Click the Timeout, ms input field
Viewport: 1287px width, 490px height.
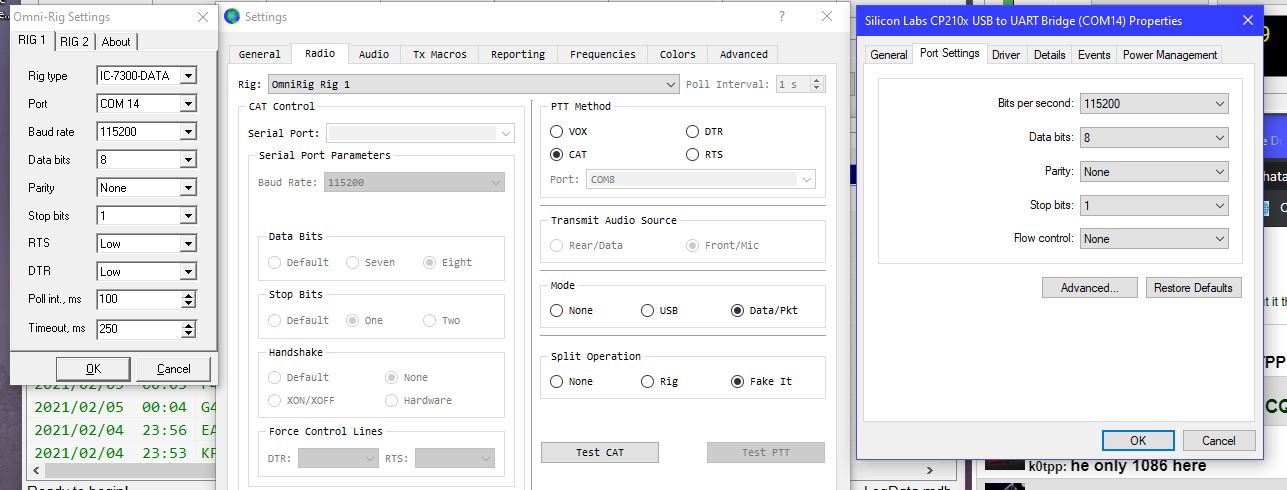(x=138, y=328)
